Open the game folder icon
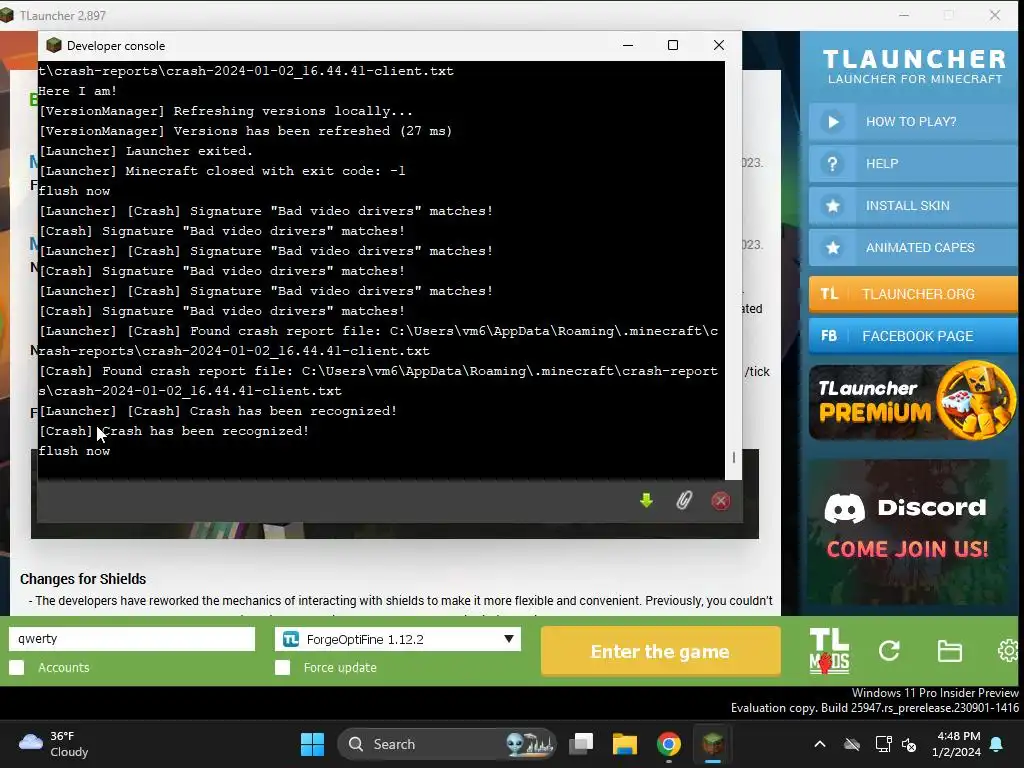The image size is (1024, 768). [x=950, y=651]
